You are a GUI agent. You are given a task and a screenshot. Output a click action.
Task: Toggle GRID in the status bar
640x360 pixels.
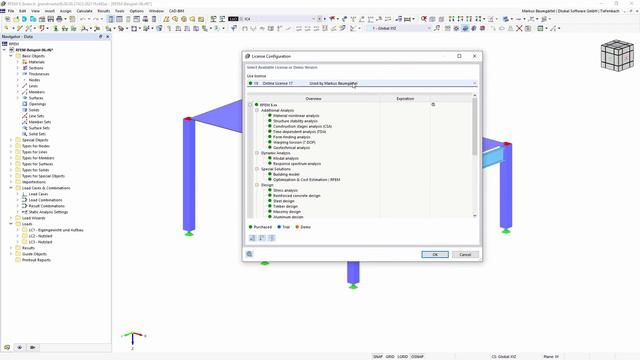click(x=390, y=356)
